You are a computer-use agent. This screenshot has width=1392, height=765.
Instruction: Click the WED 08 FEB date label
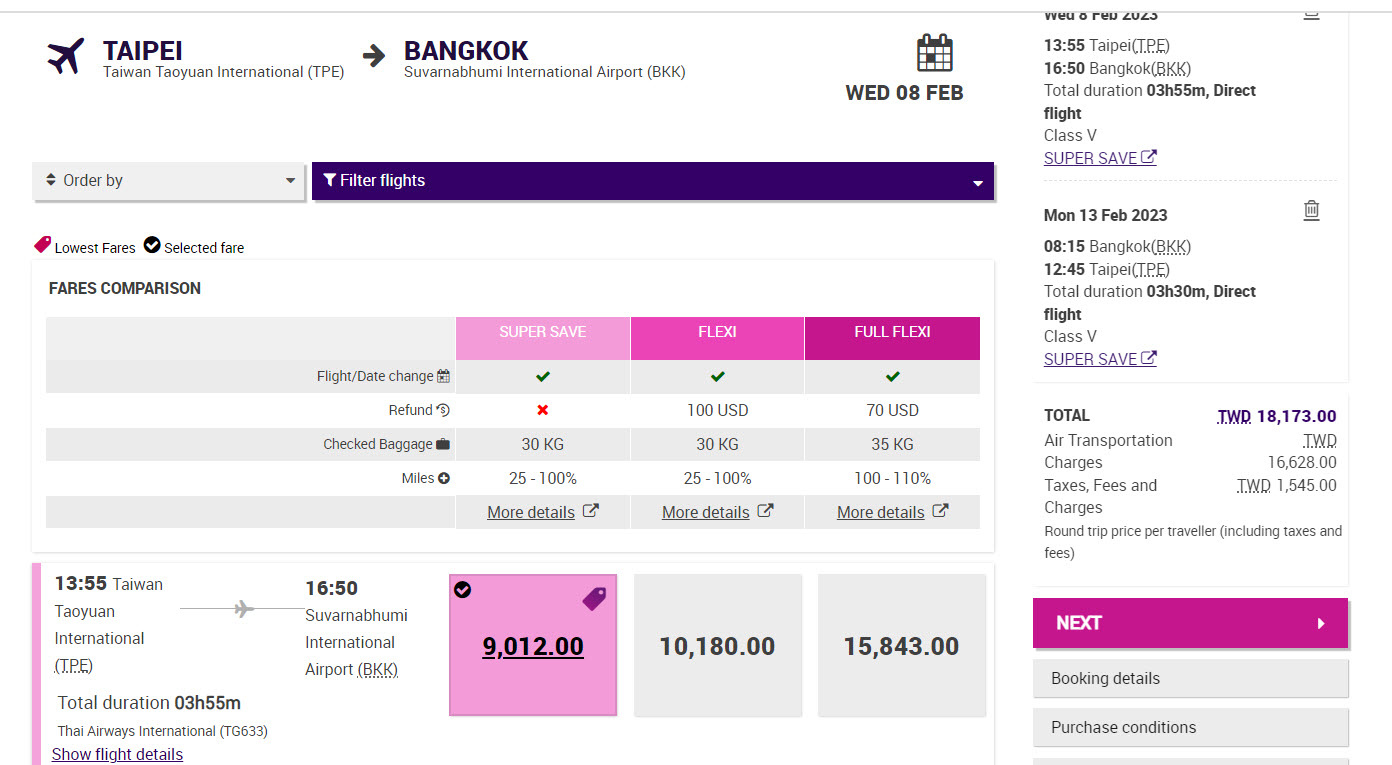[905, 93]
